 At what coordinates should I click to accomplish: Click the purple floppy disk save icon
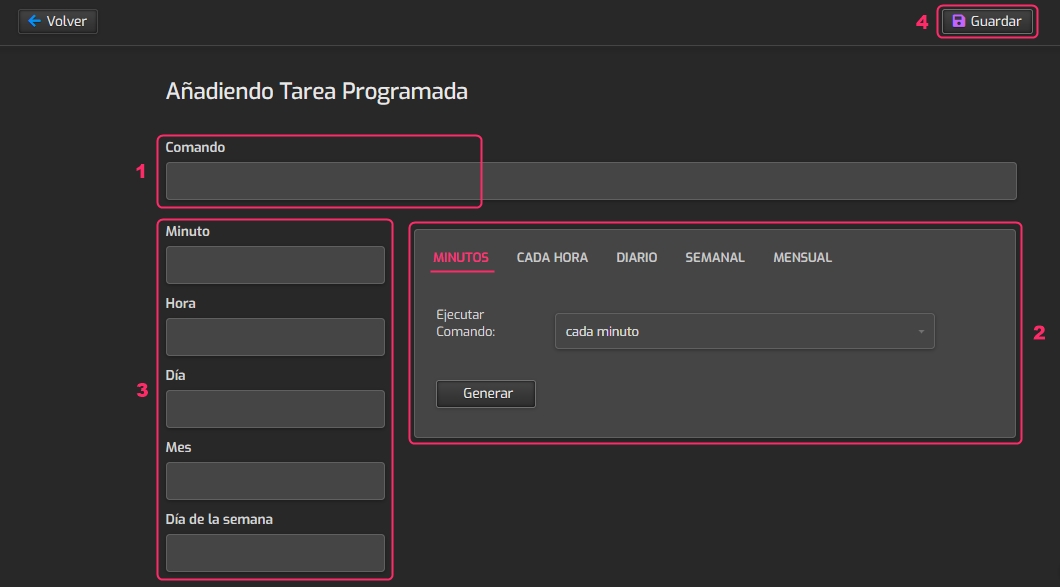click(x=958, y=21)
